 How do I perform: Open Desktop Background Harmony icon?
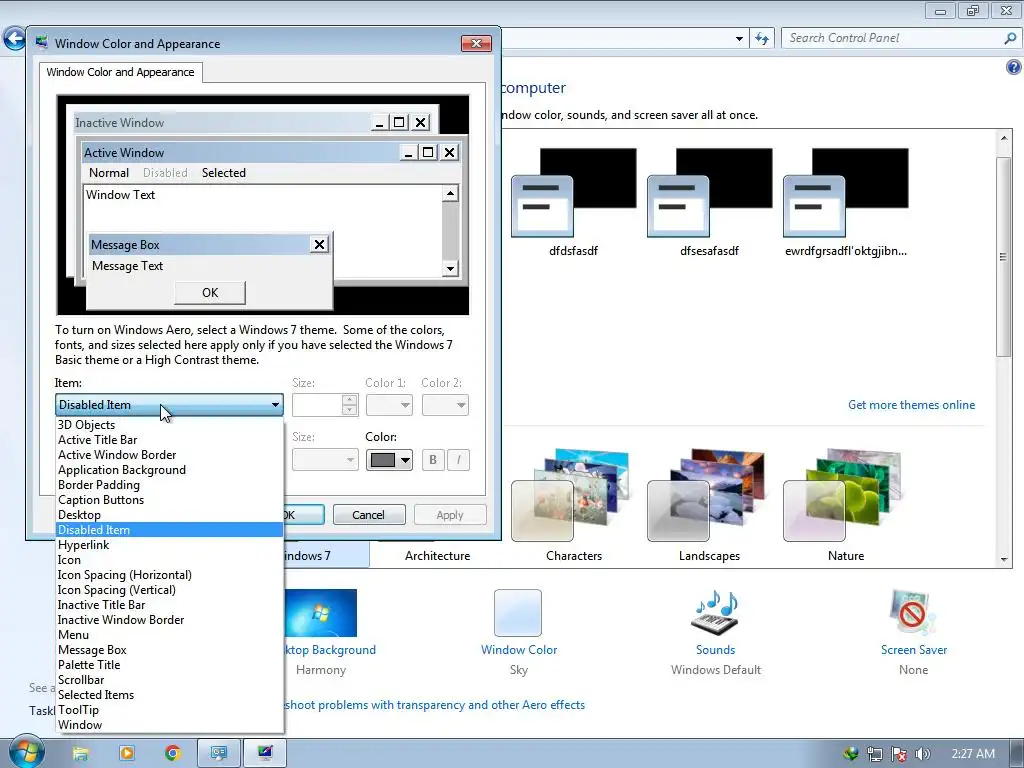(x=321, y=613)
